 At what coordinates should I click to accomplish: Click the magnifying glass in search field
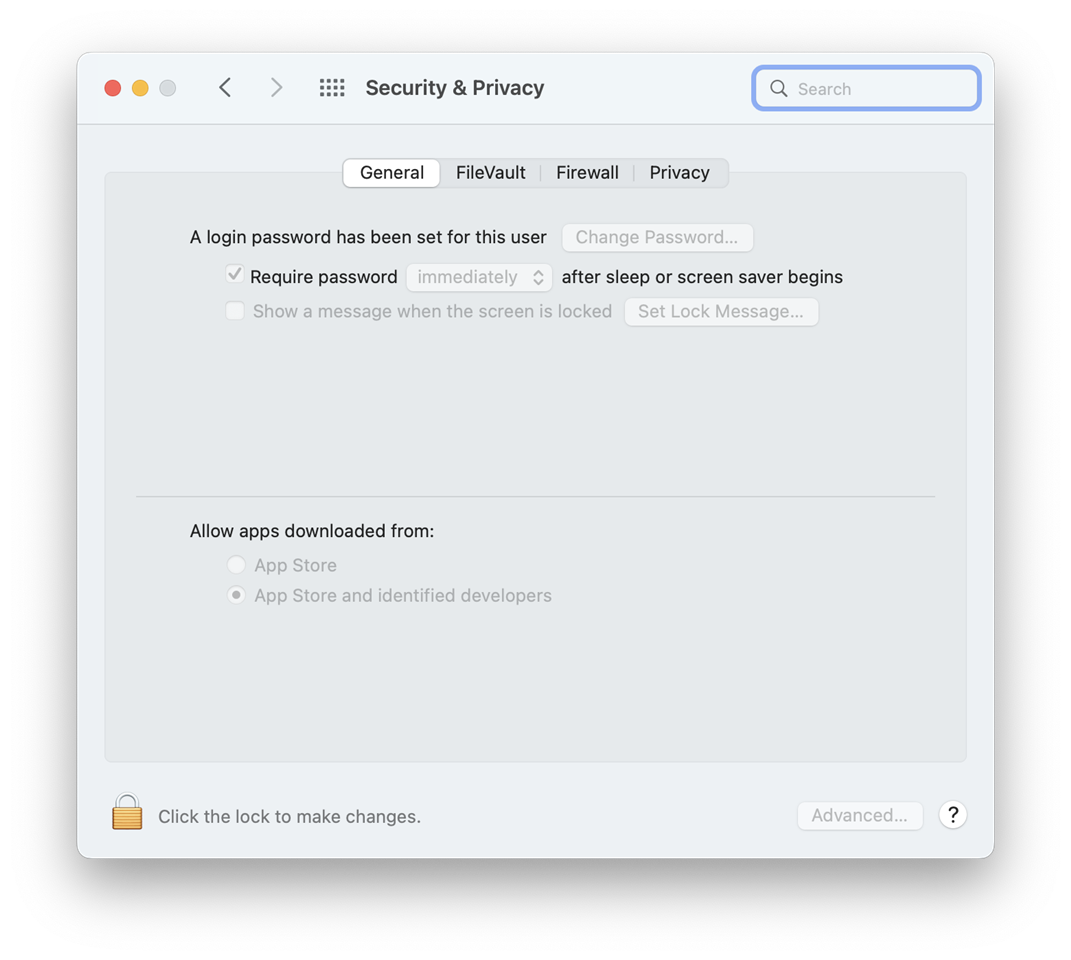pos(779,88)
